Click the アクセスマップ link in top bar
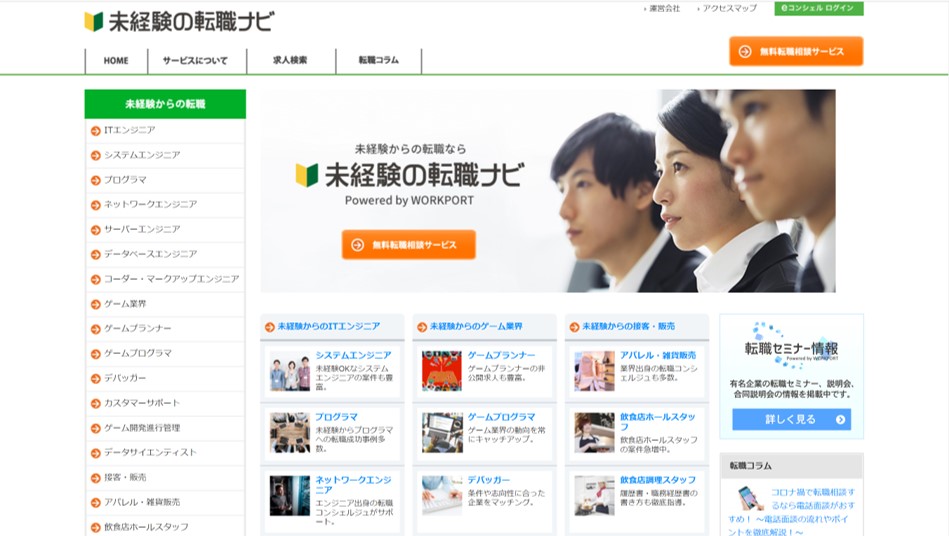This screenshot has width=949, height=536. tap(729, 8)
